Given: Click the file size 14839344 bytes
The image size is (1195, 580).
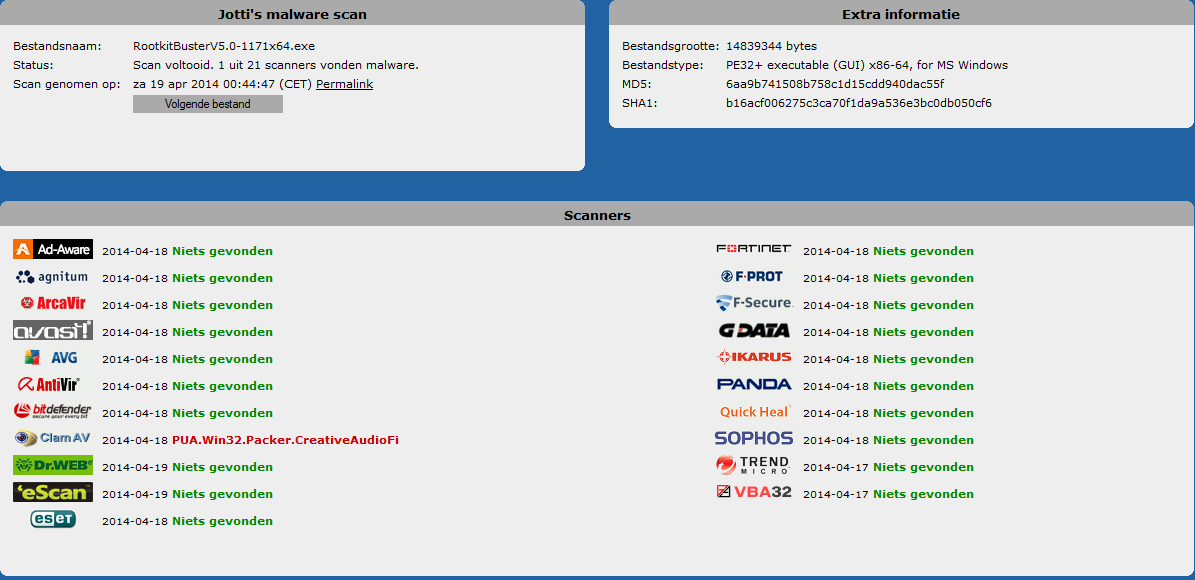Looking at the screenshot, I should [771, 46].
